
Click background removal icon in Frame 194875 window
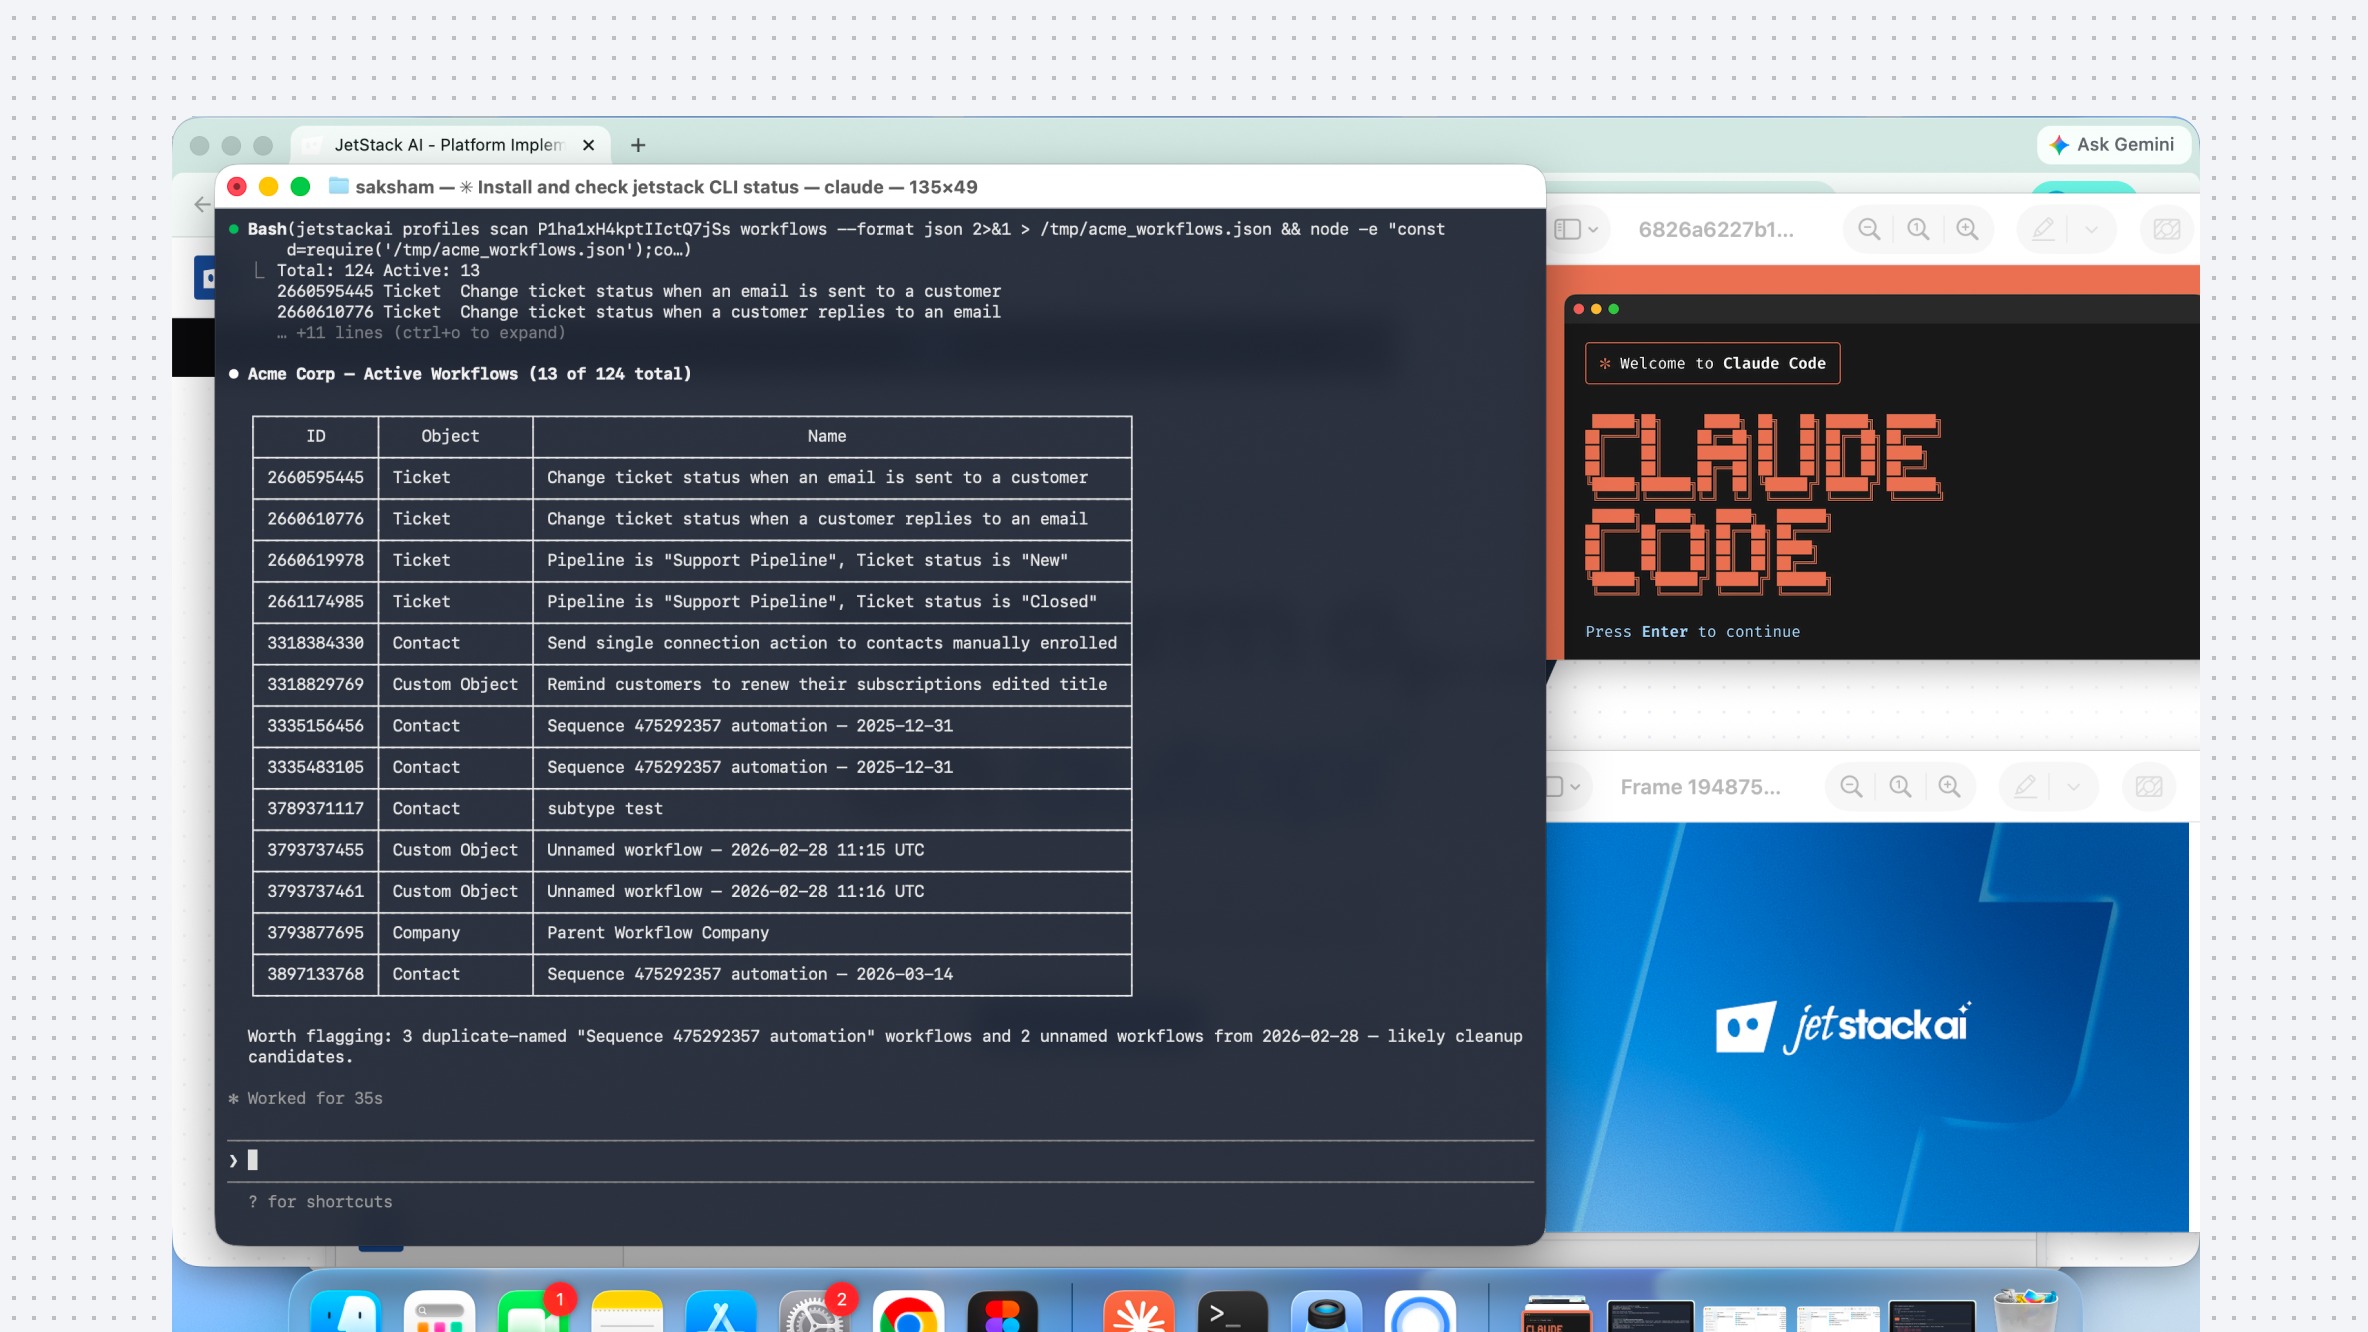click(2148, 786)
